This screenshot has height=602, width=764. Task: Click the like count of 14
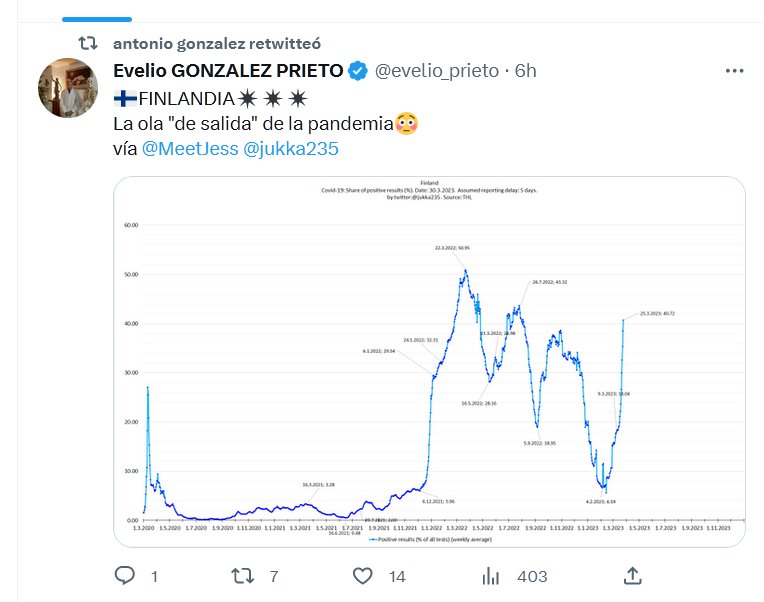pos(397,577)
